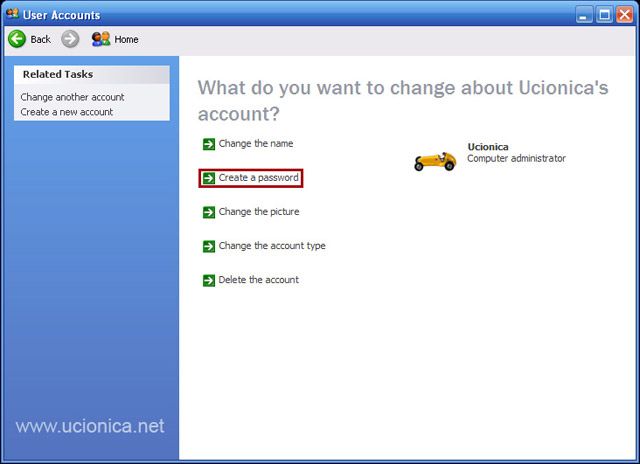Open 'Change another account' in Related Tasks
Screen dimensions: 640x464
click(x=72, y=97)
